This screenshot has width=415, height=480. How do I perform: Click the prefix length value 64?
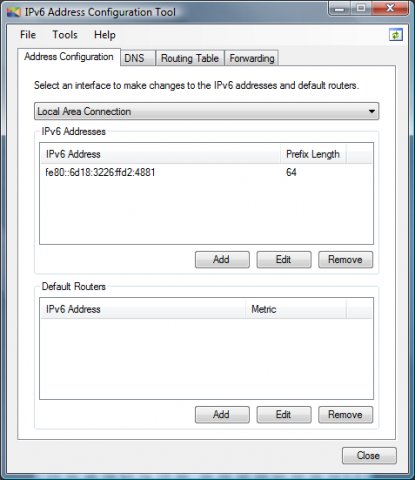291,172
